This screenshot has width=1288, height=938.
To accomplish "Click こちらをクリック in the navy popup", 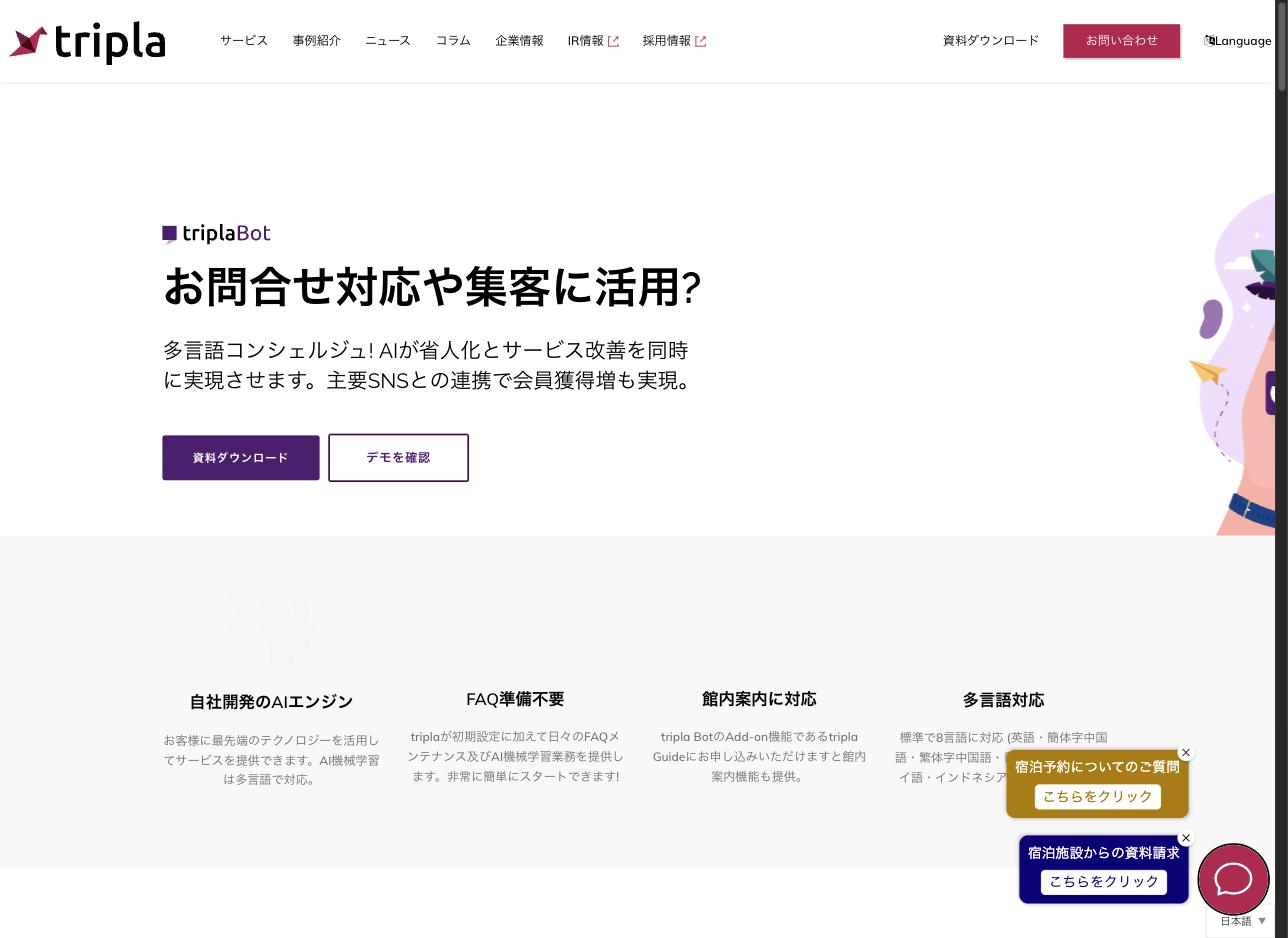I will click(x=1104, y=882).
